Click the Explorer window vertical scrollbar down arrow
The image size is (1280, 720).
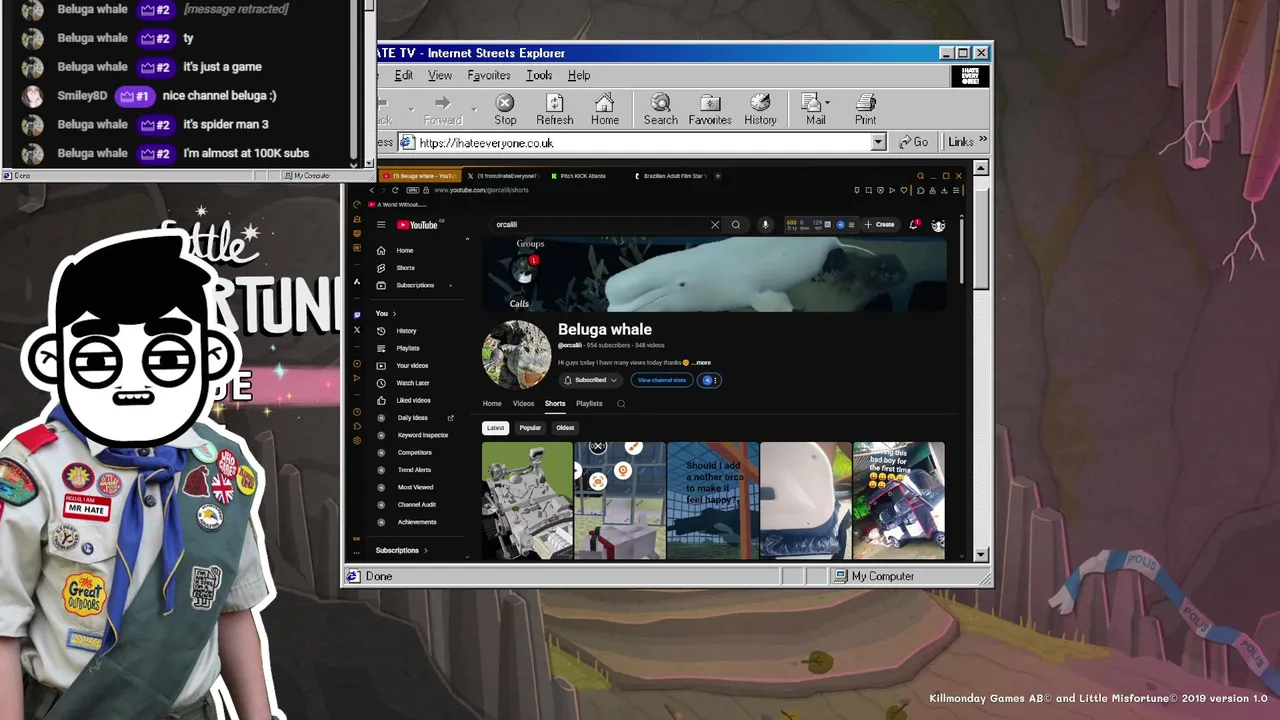click(x=981, y=555)
